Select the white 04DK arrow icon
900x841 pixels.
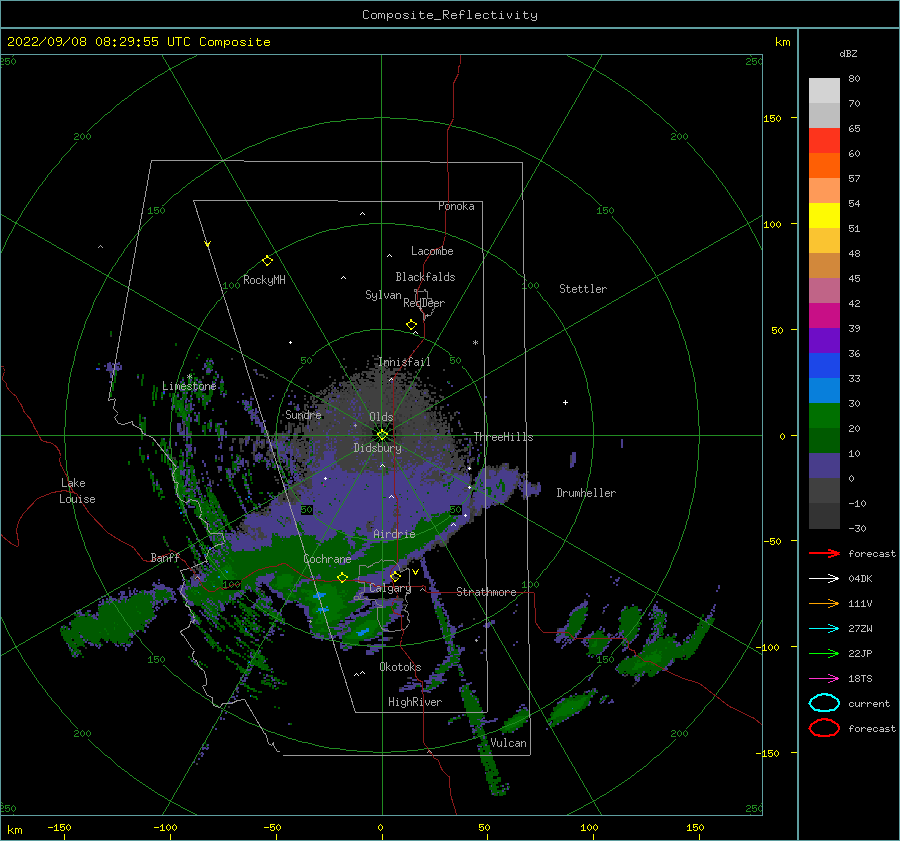[824, 578]
